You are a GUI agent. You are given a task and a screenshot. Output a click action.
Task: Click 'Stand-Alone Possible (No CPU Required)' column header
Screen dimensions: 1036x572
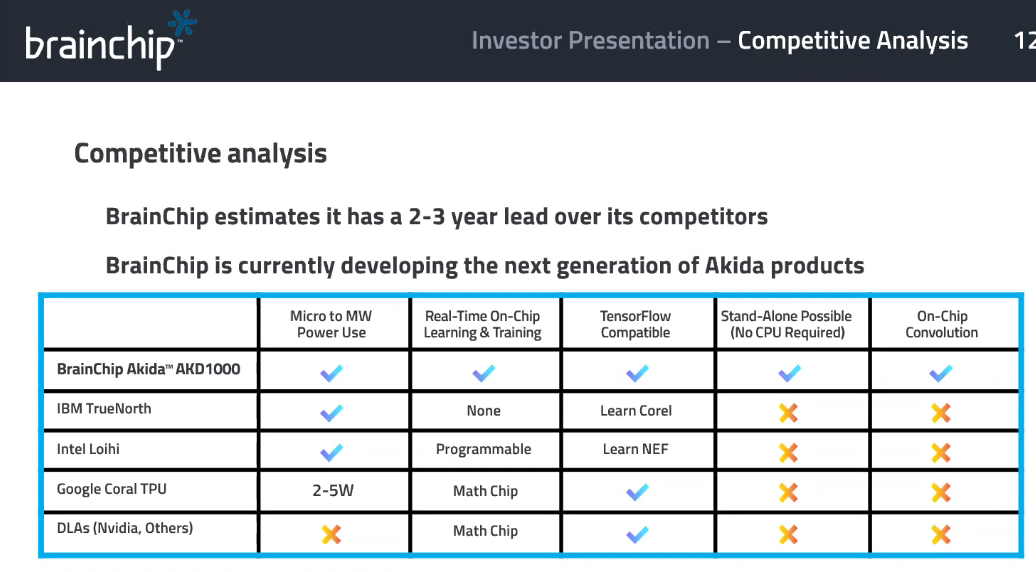(x=786, y=324)
